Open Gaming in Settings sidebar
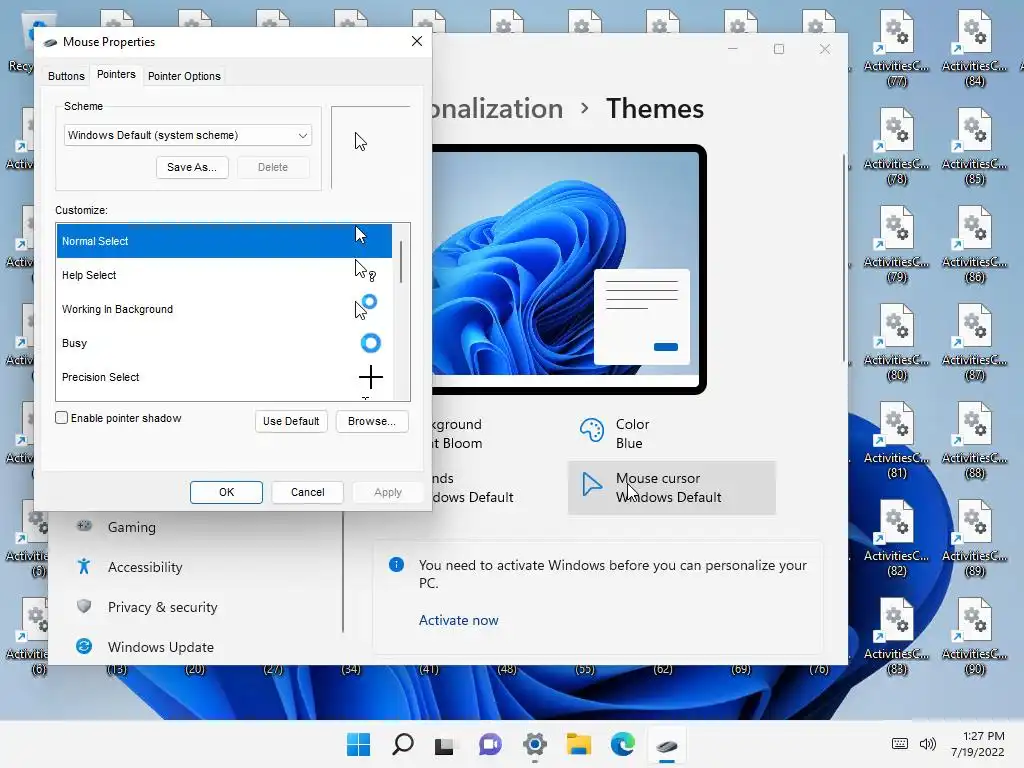 132,527
